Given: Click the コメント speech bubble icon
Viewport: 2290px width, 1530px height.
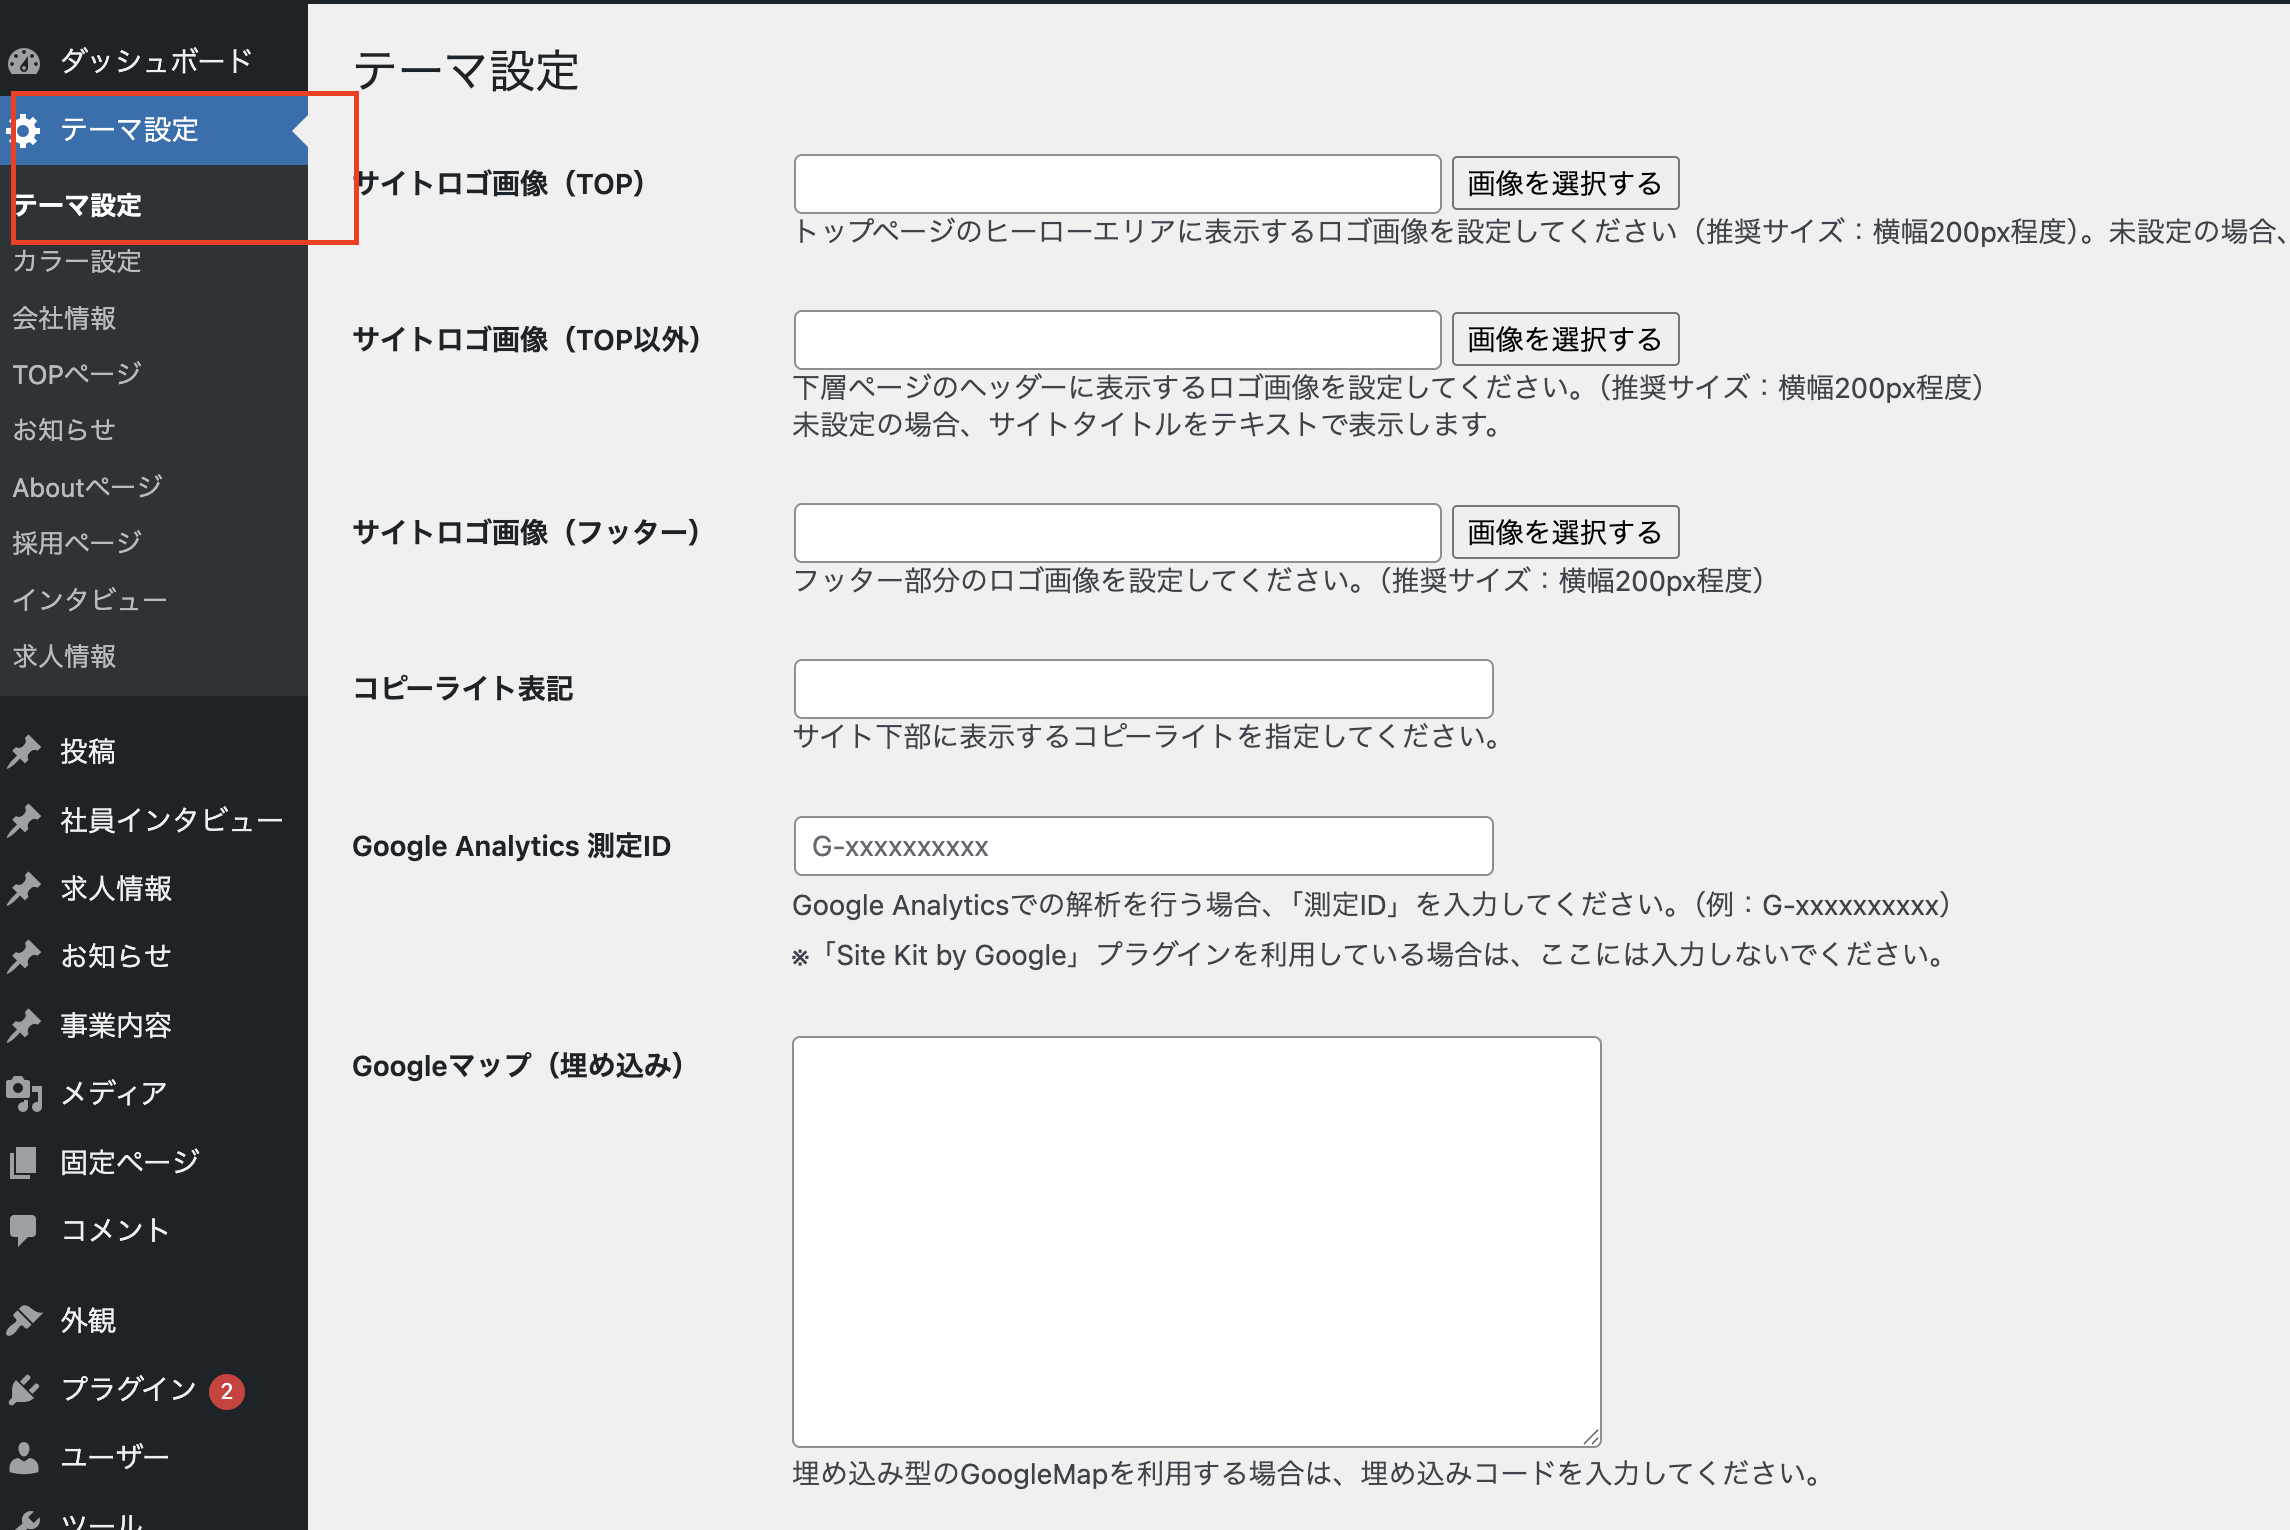Looking at the screenshot, I should point(24,1230).
